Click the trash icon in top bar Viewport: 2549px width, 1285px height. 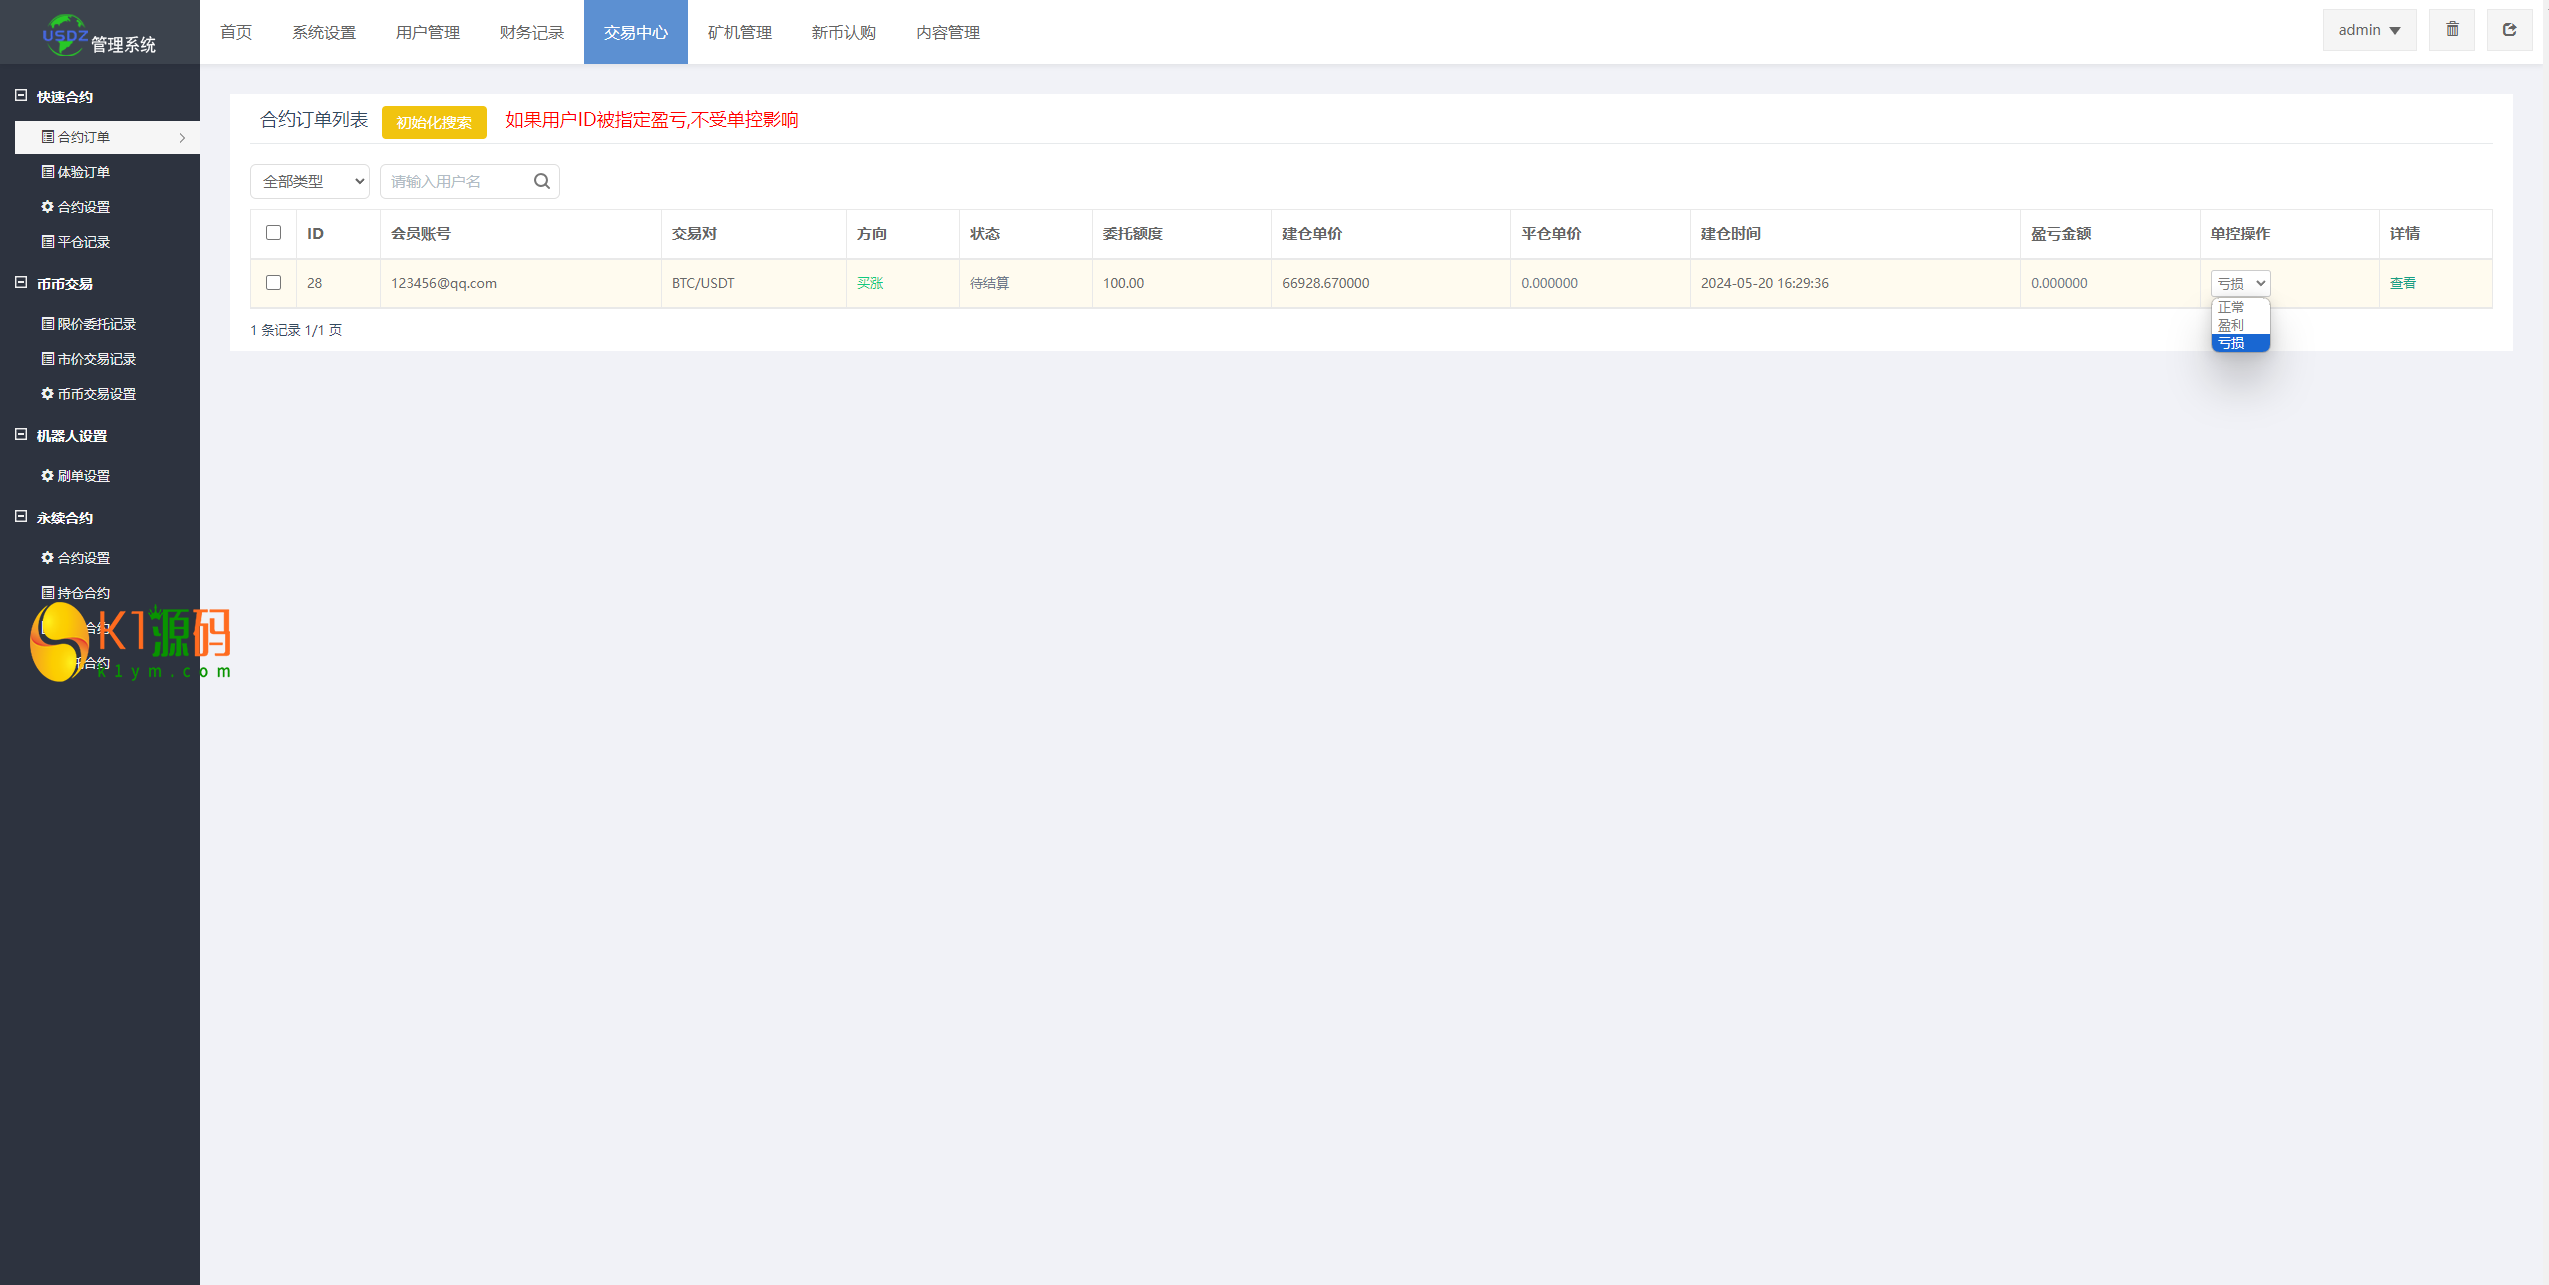2451,30
